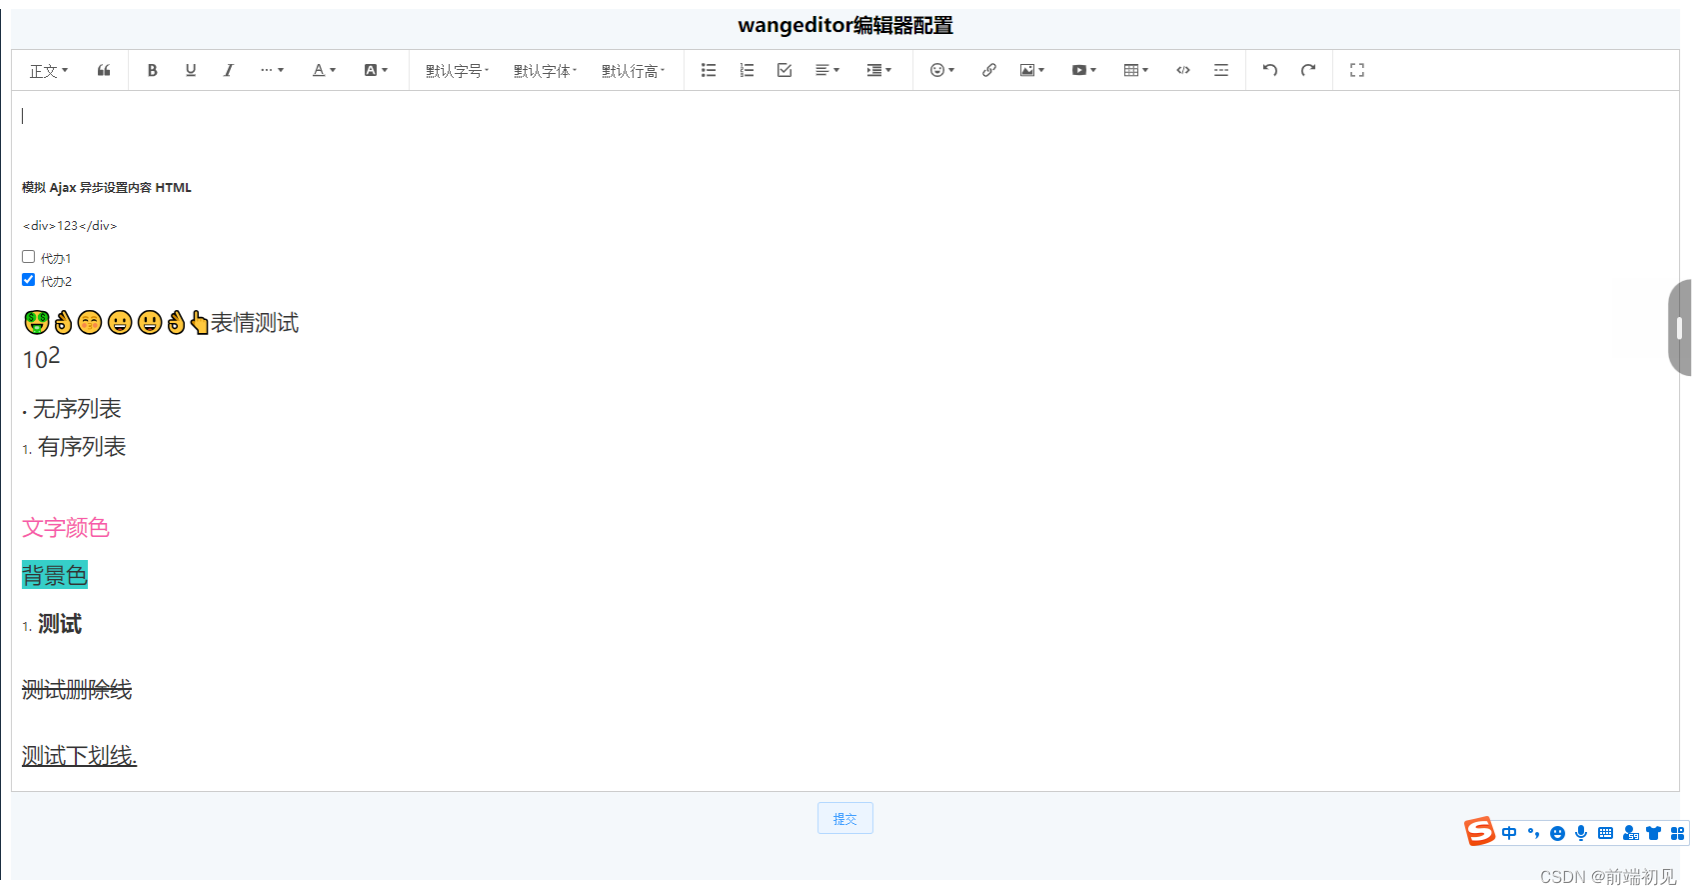Insert a hyperlink

click(988, 70)
